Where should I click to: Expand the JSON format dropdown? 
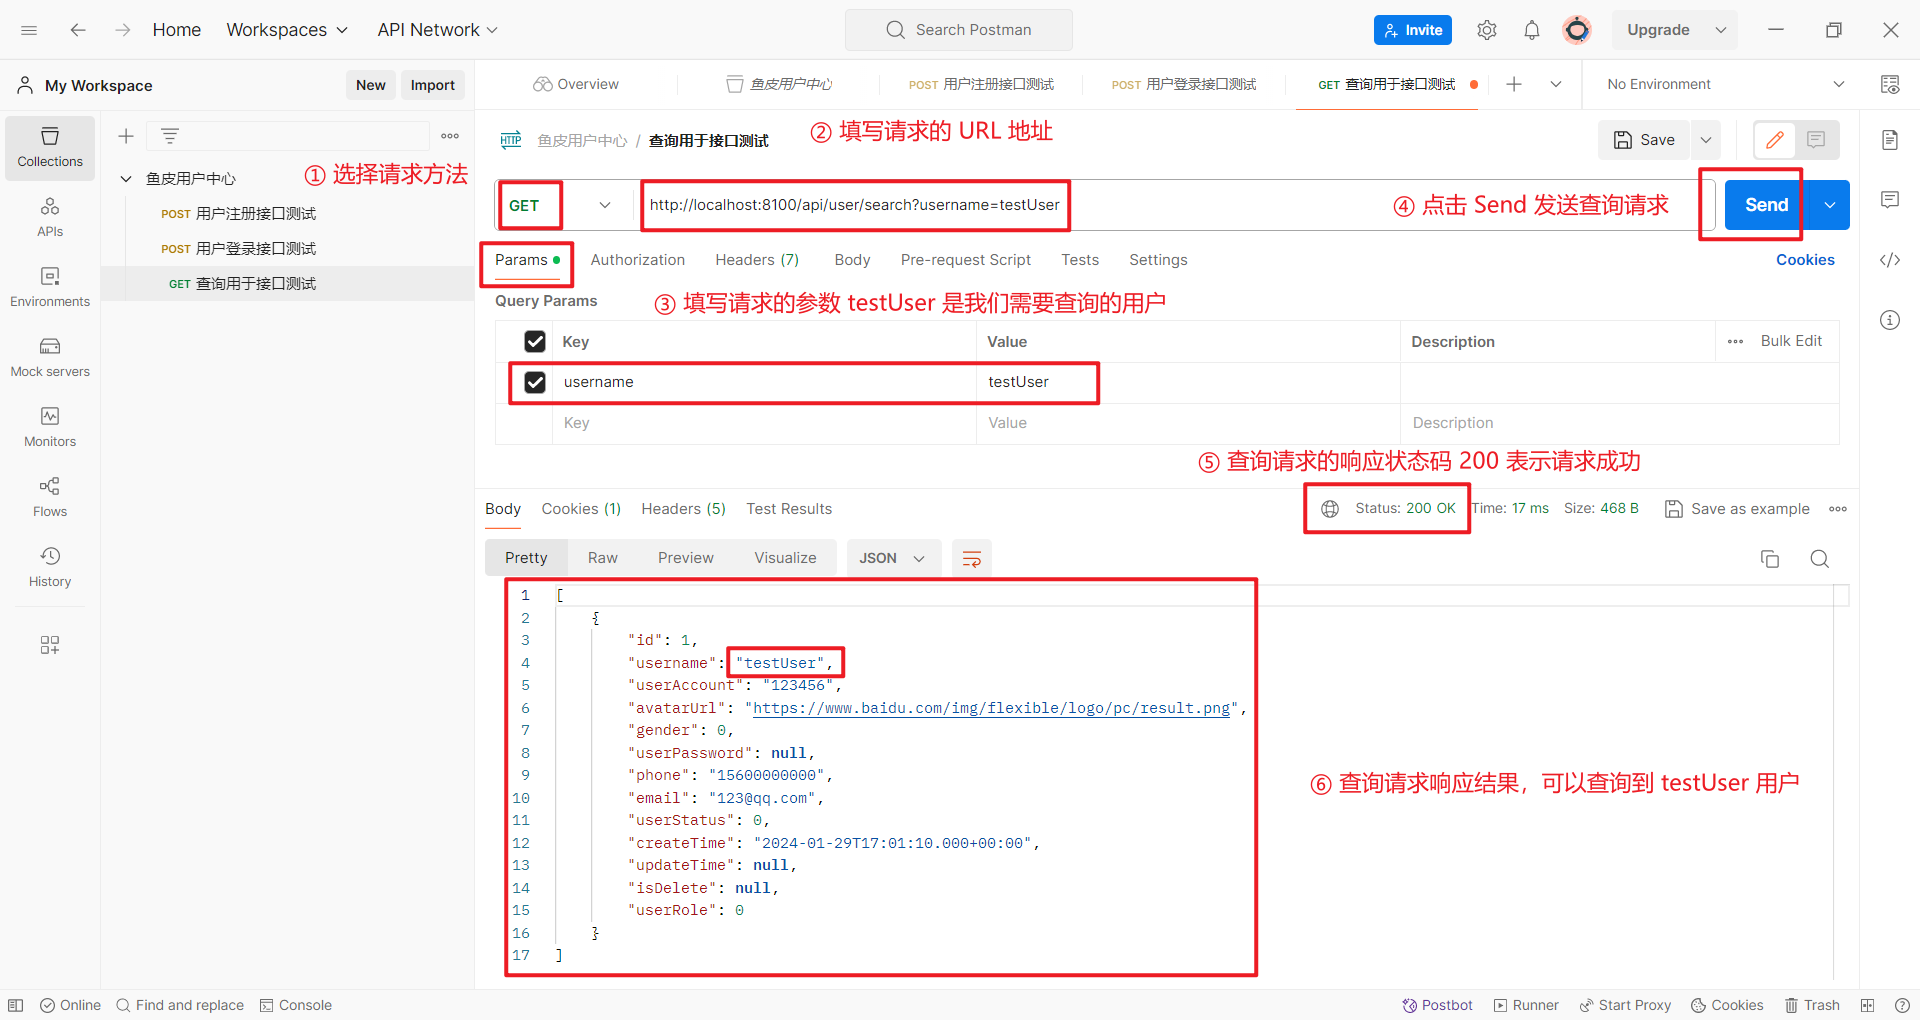(892, 559)
